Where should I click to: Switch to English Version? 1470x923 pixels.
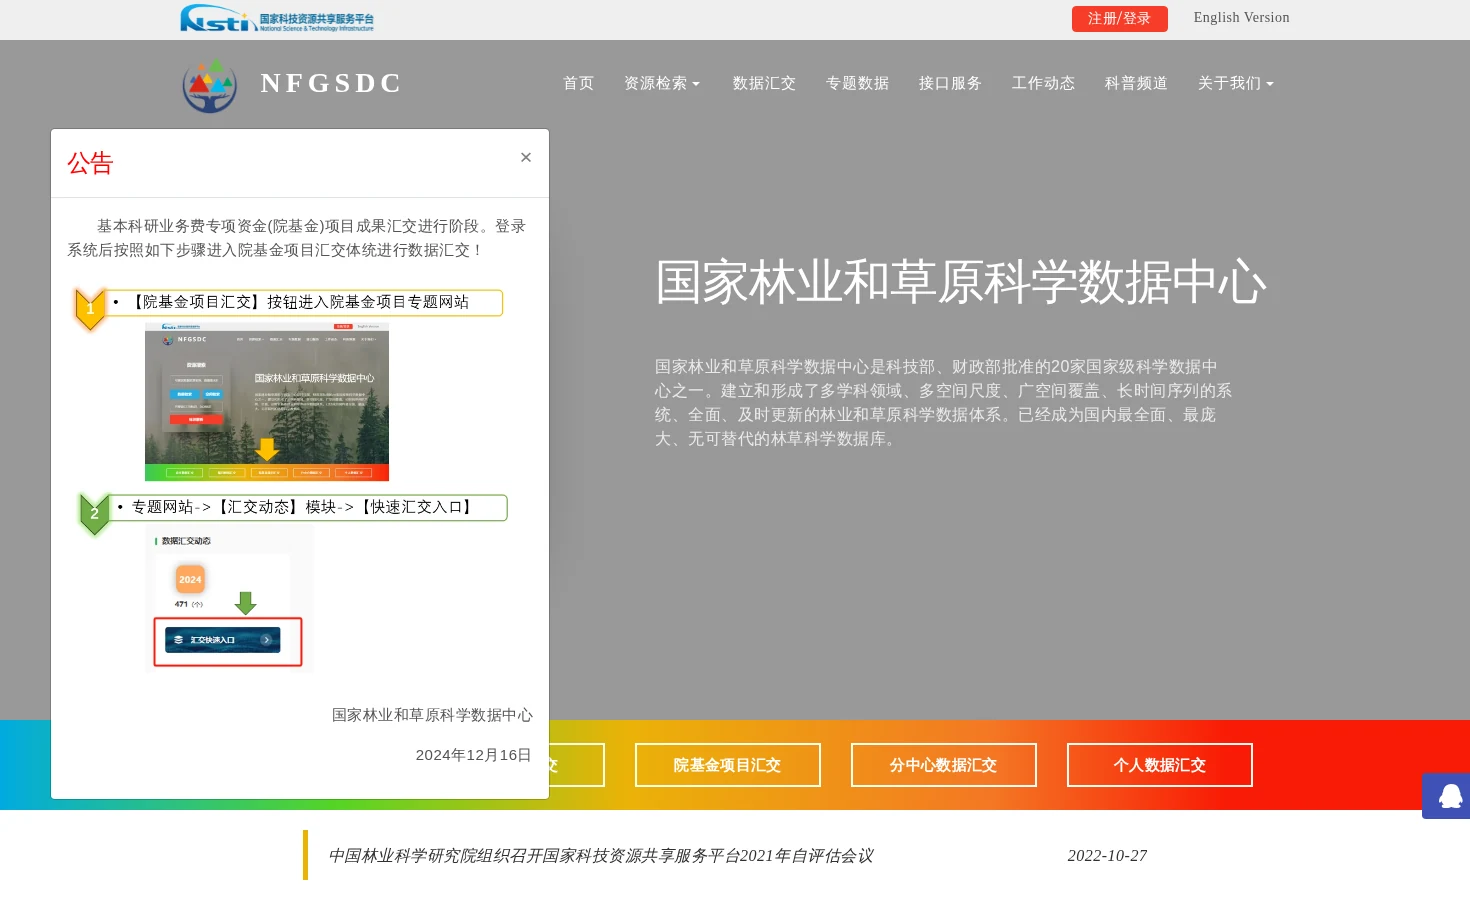point(1241,17)
